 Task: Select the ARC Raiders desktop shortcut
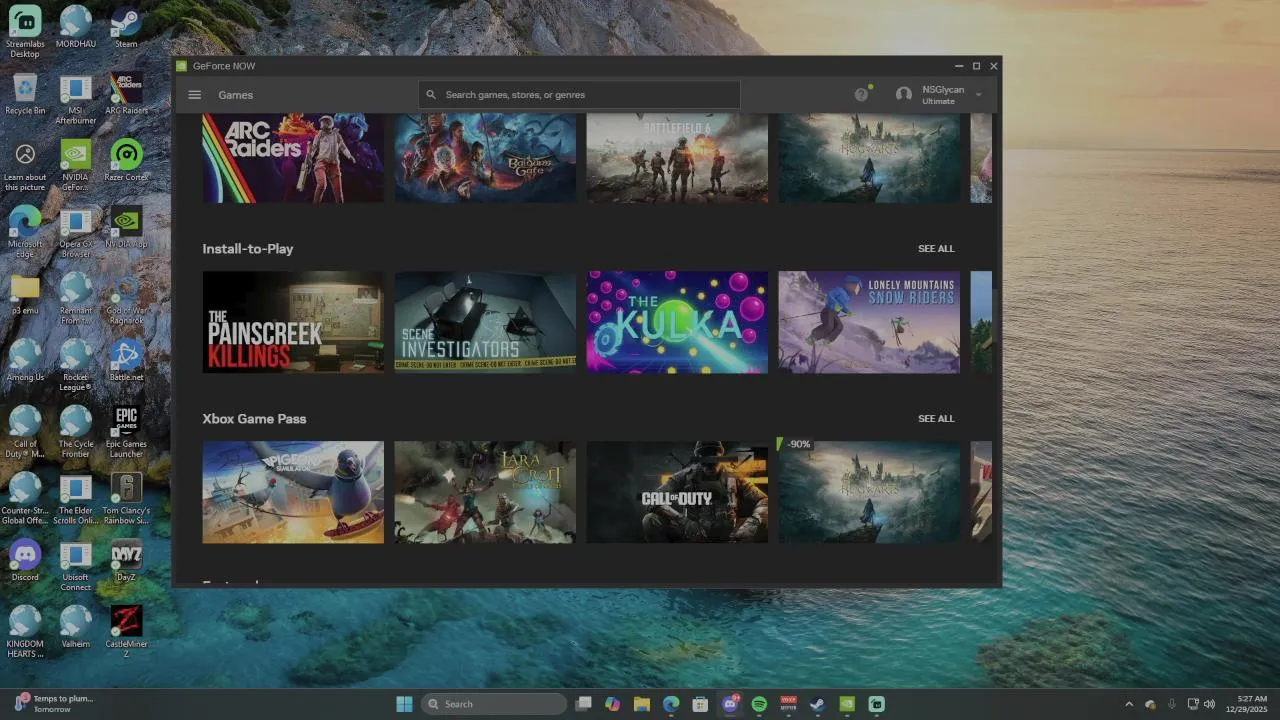[x=126, y=95]
